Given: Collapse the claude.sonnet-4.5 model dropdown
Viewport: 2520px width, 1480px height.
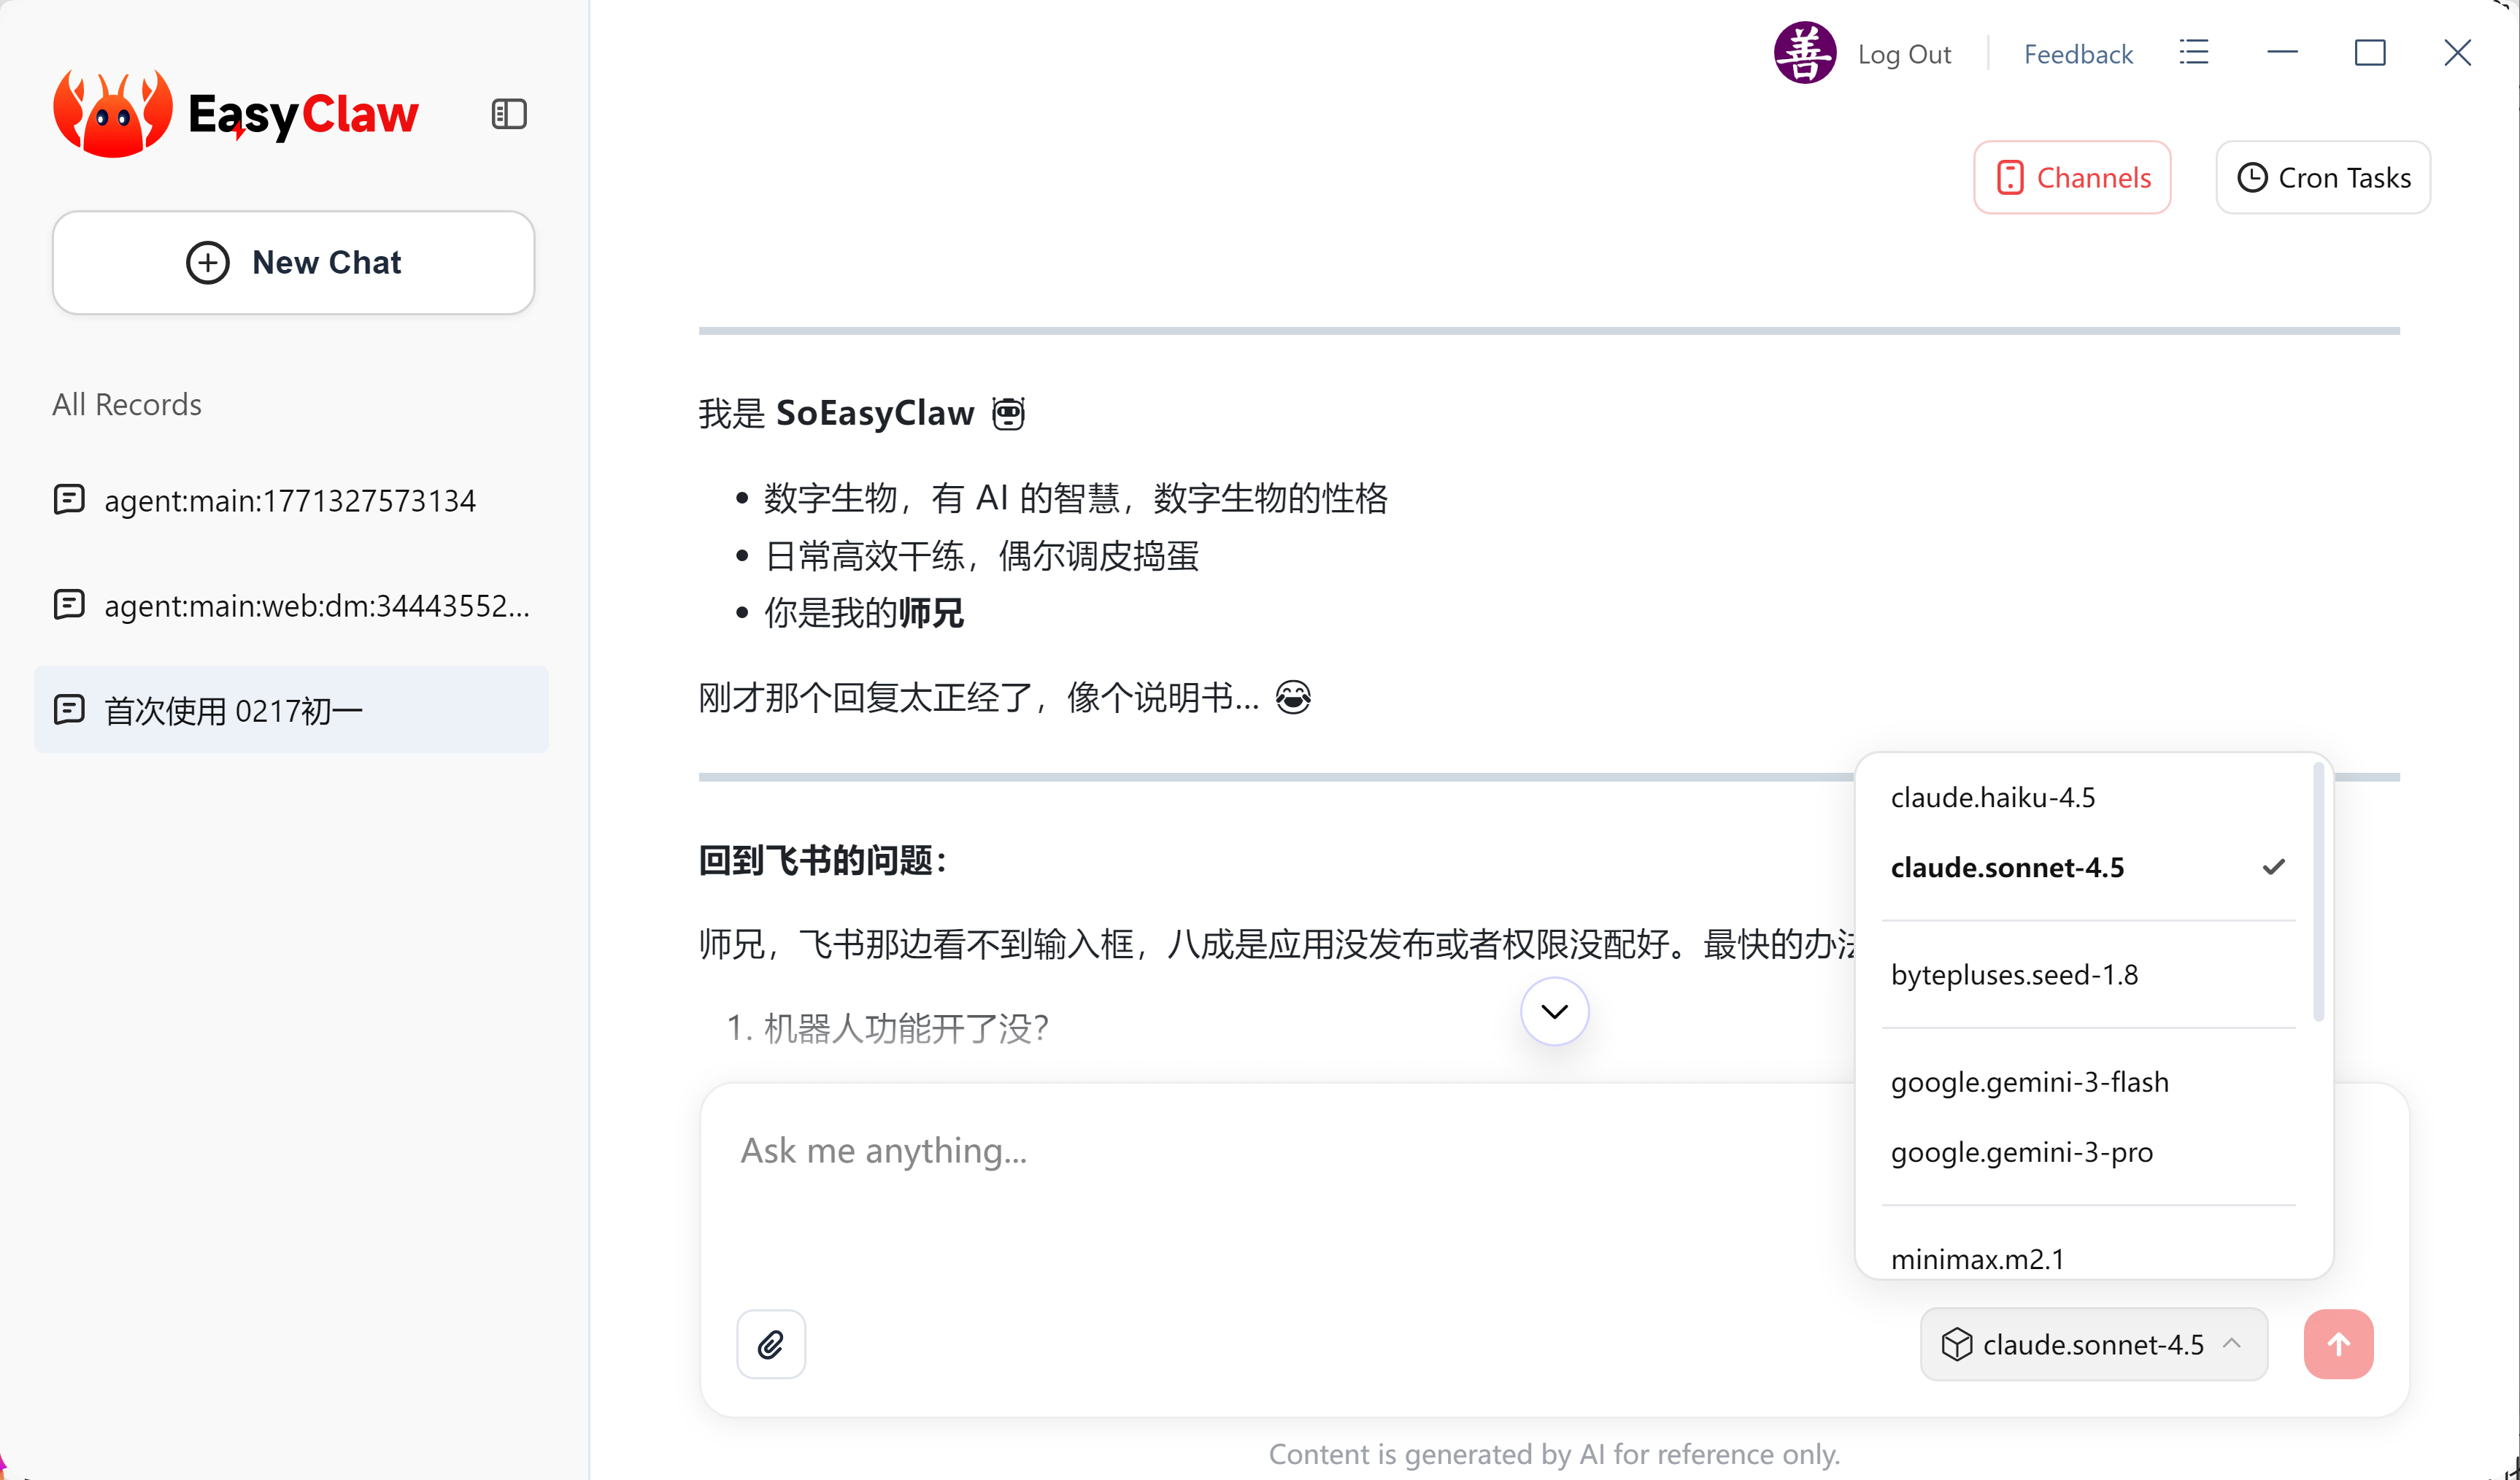Looking at the screenshot, I should (x=2093, y=1344).
